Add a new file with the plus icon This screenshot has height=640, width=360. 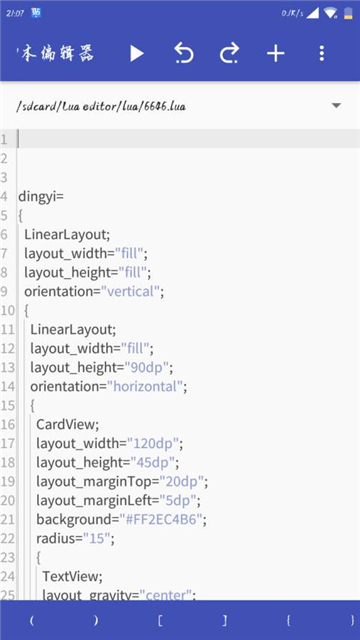[x=276, y=53]
